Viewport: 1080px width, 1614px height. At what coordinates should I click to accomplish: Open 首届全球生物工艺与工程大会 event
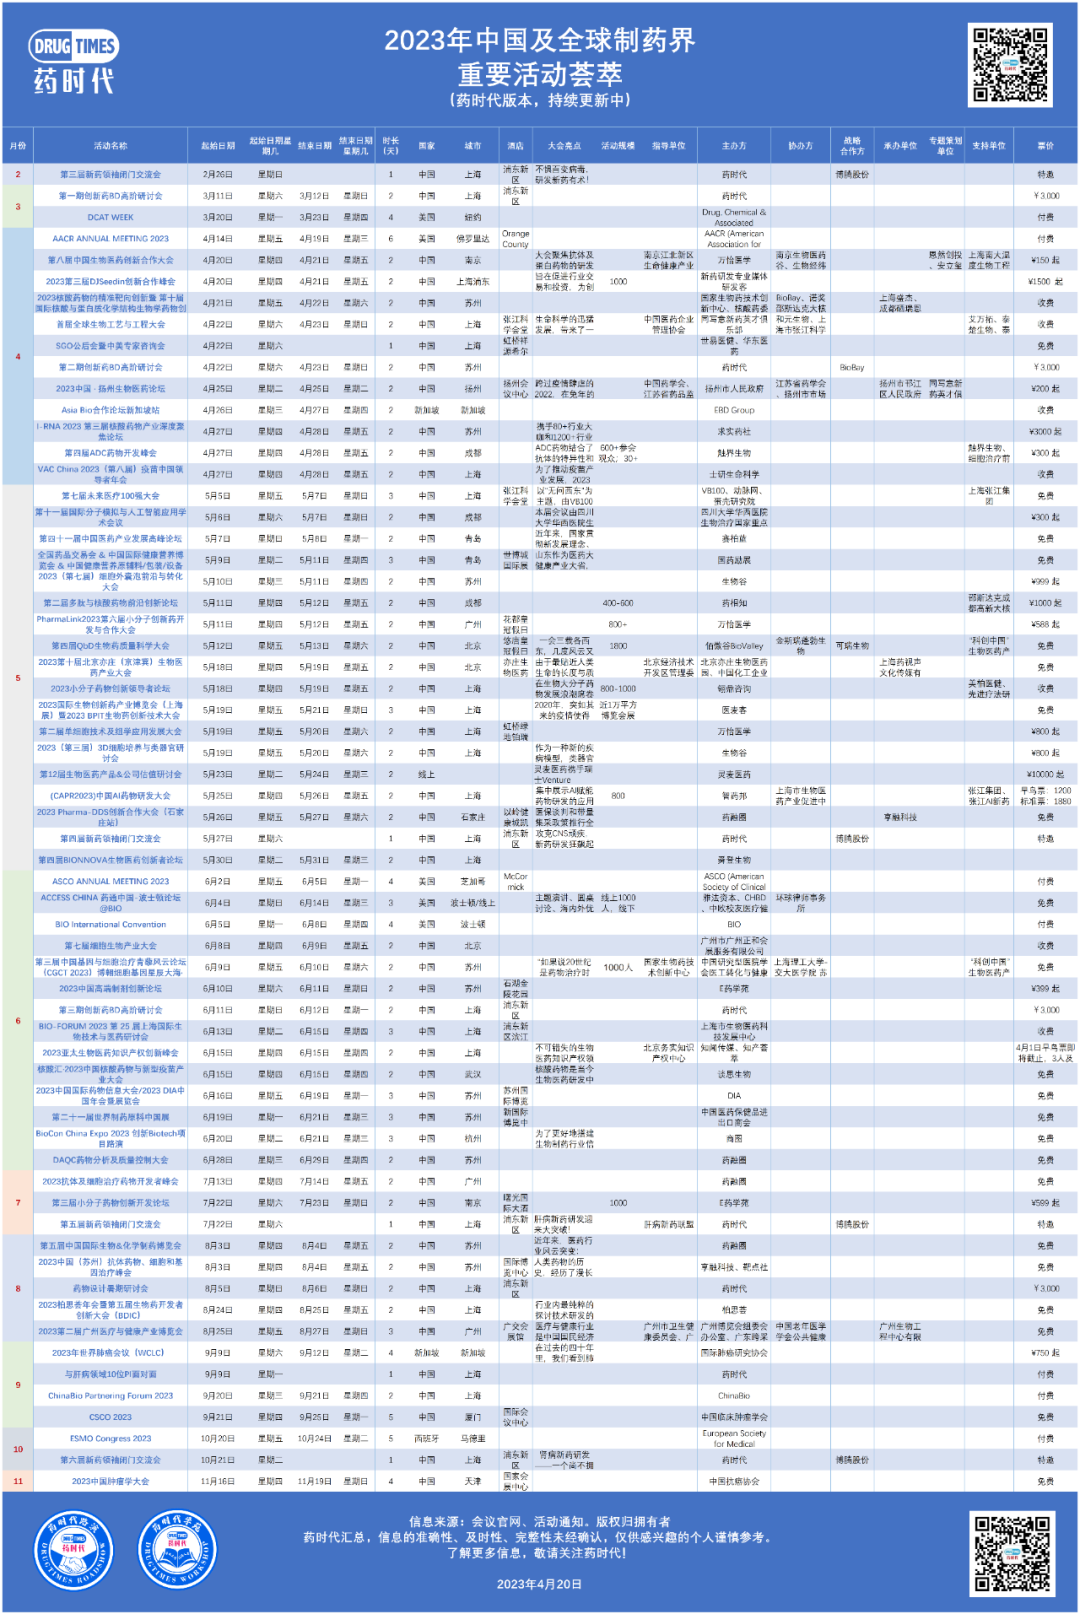click(x=110, y=324)
